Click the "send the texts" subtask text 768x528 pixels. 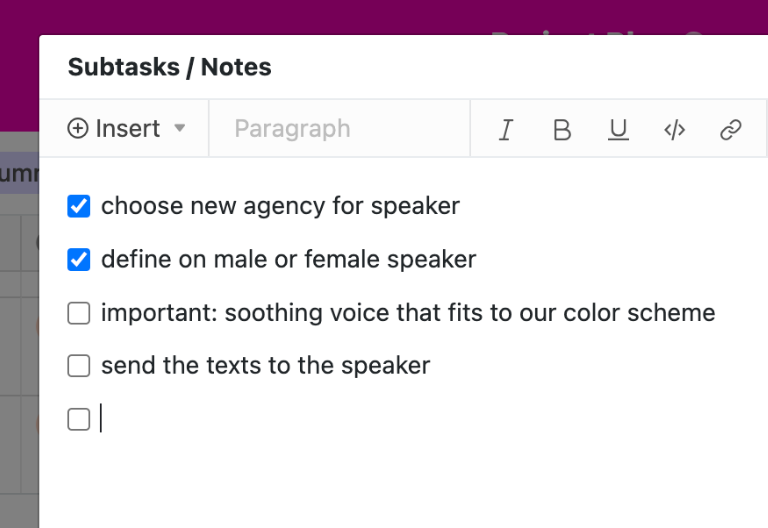tap(265, 366)
